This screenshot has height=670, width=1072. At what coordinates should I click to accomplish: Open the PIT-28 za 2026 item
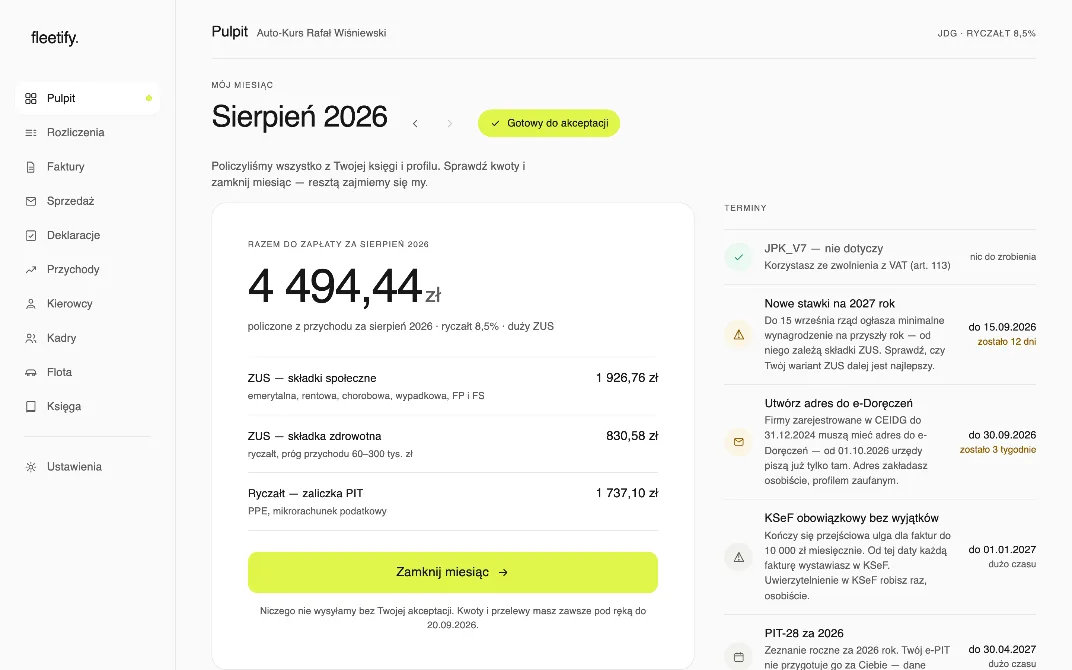(x=880, y=643)
